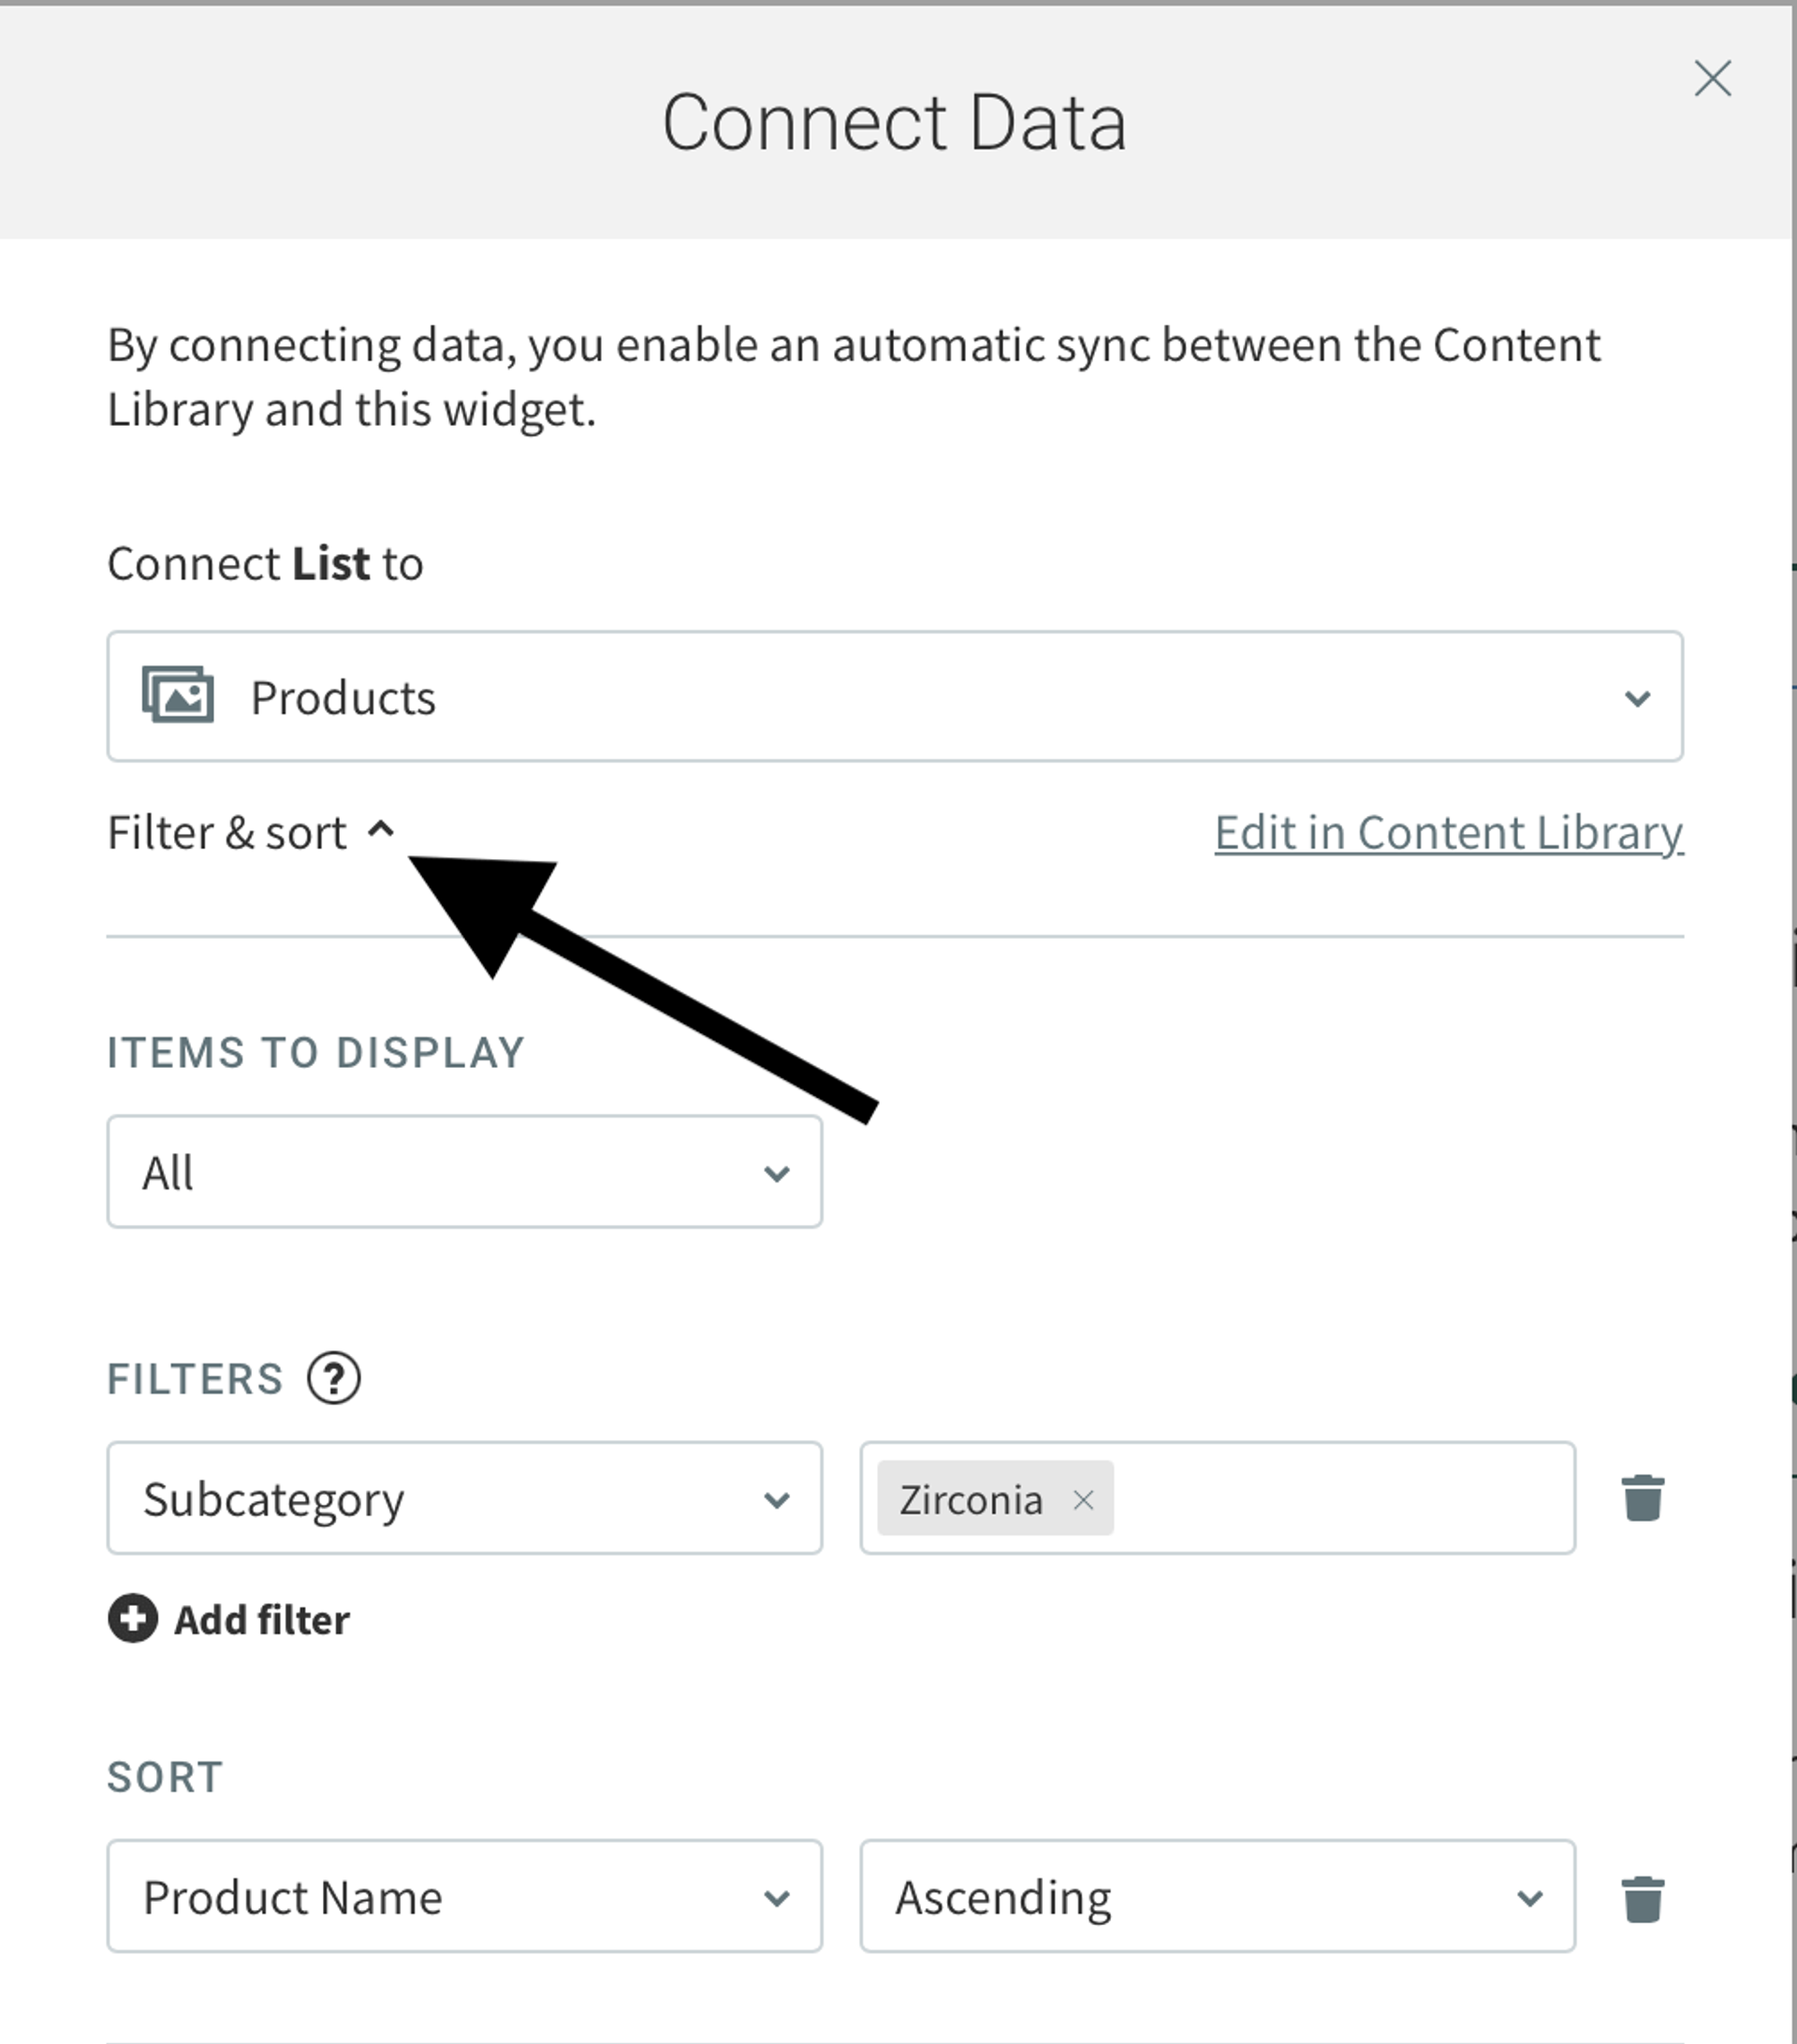Close the Connect Data dialog
1797x2044 pixels.
point(1712,78)
